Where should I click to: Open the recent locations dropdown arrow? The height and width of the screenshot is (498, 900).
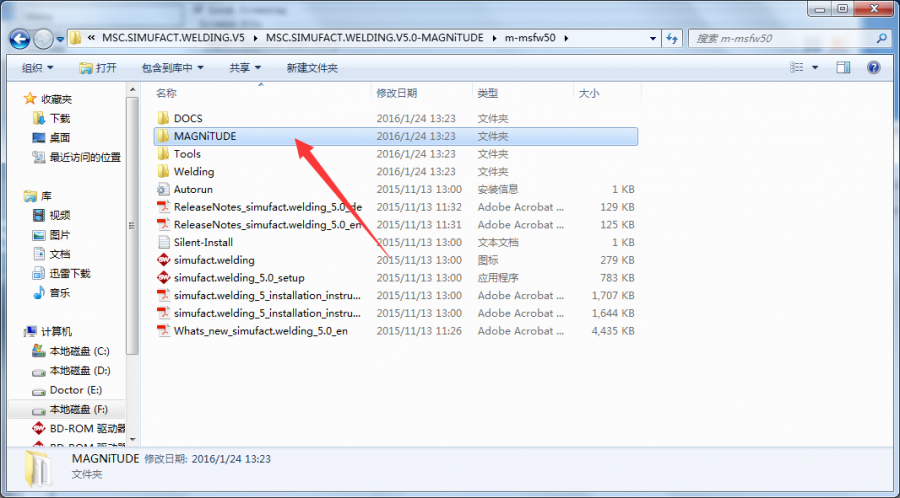coord(60,39)
